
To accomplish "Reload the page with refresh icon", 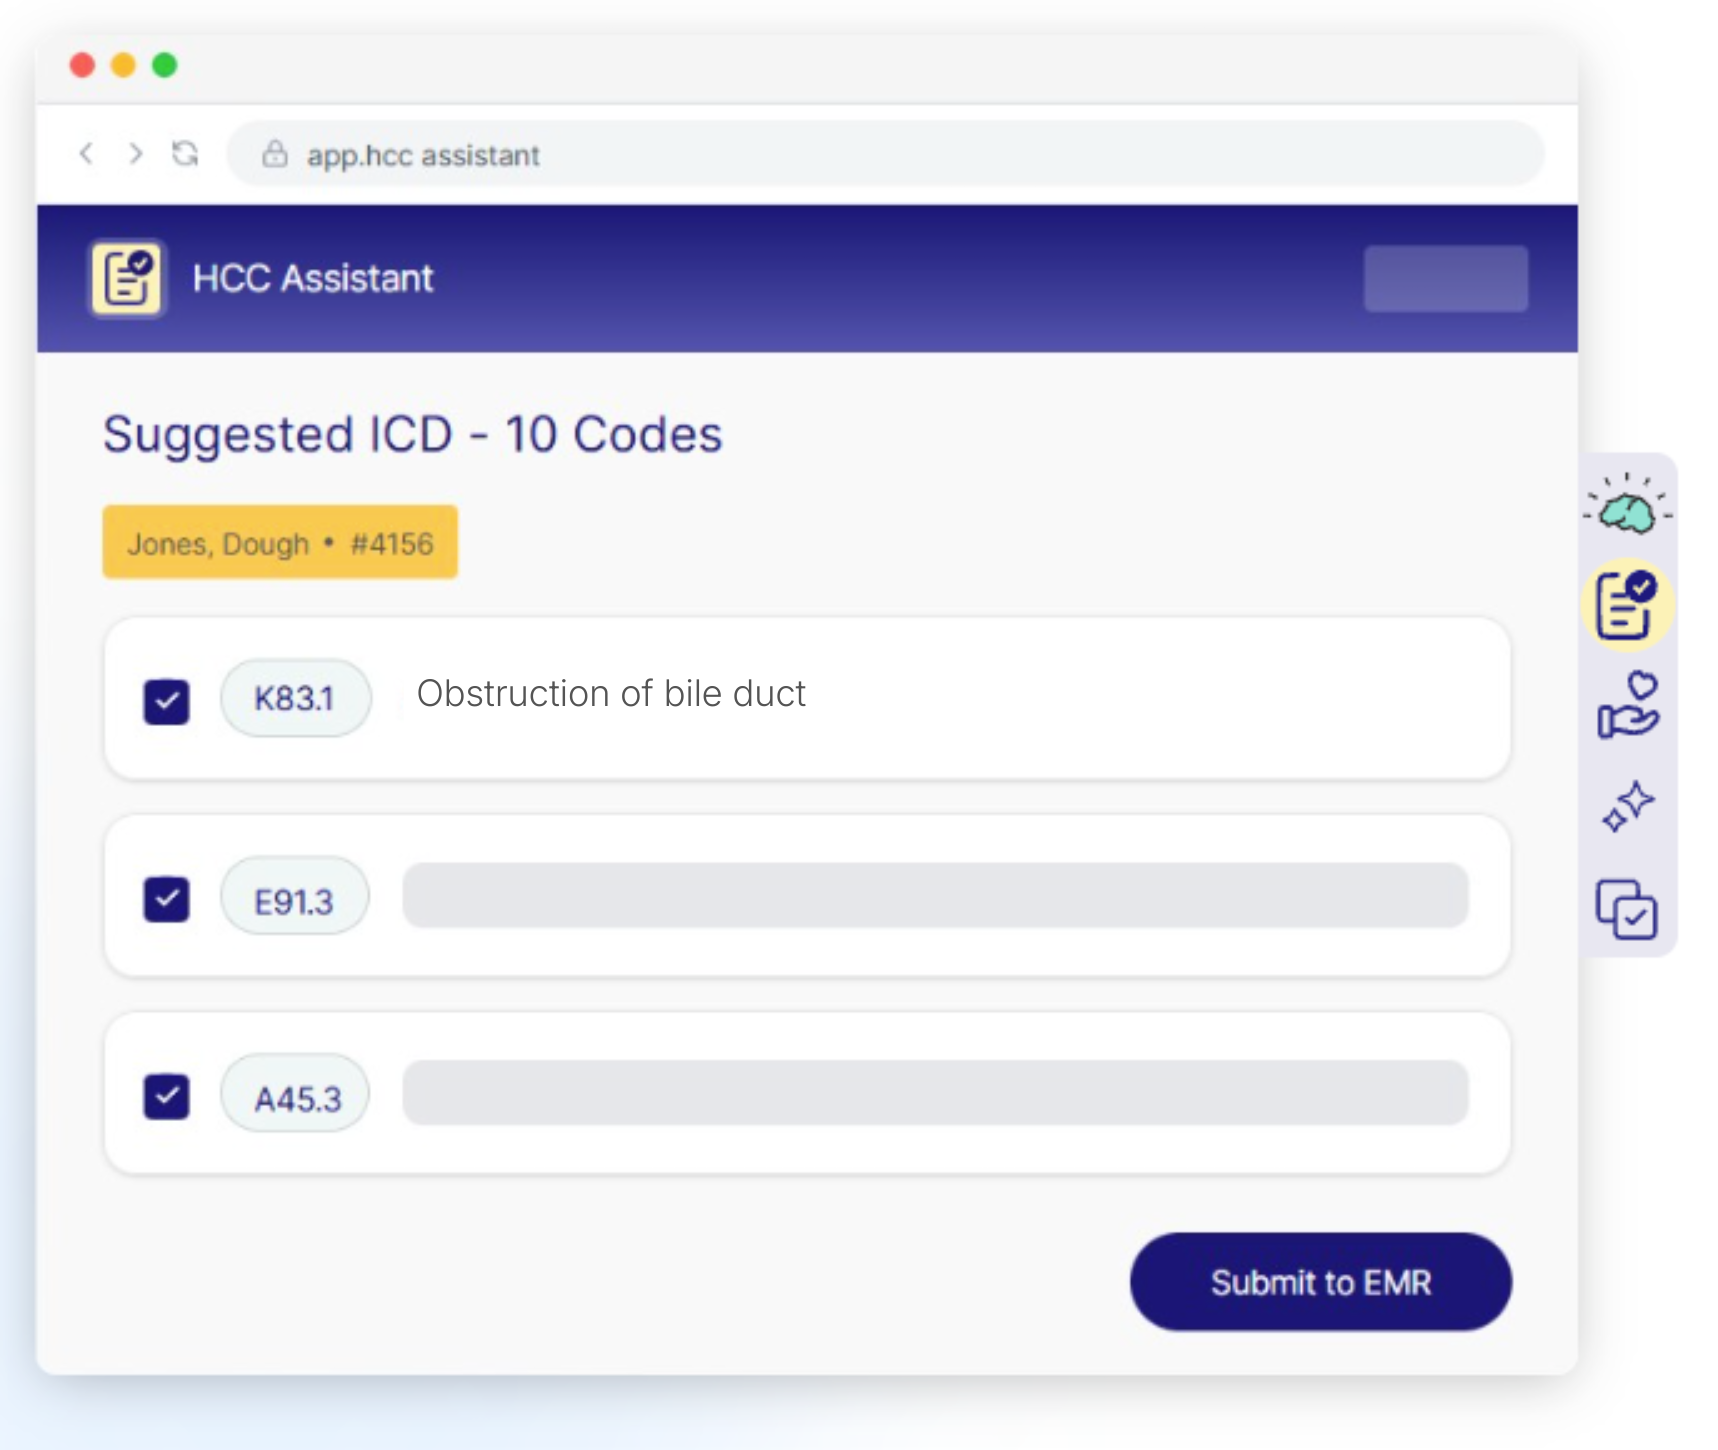I will click(185, 154).
